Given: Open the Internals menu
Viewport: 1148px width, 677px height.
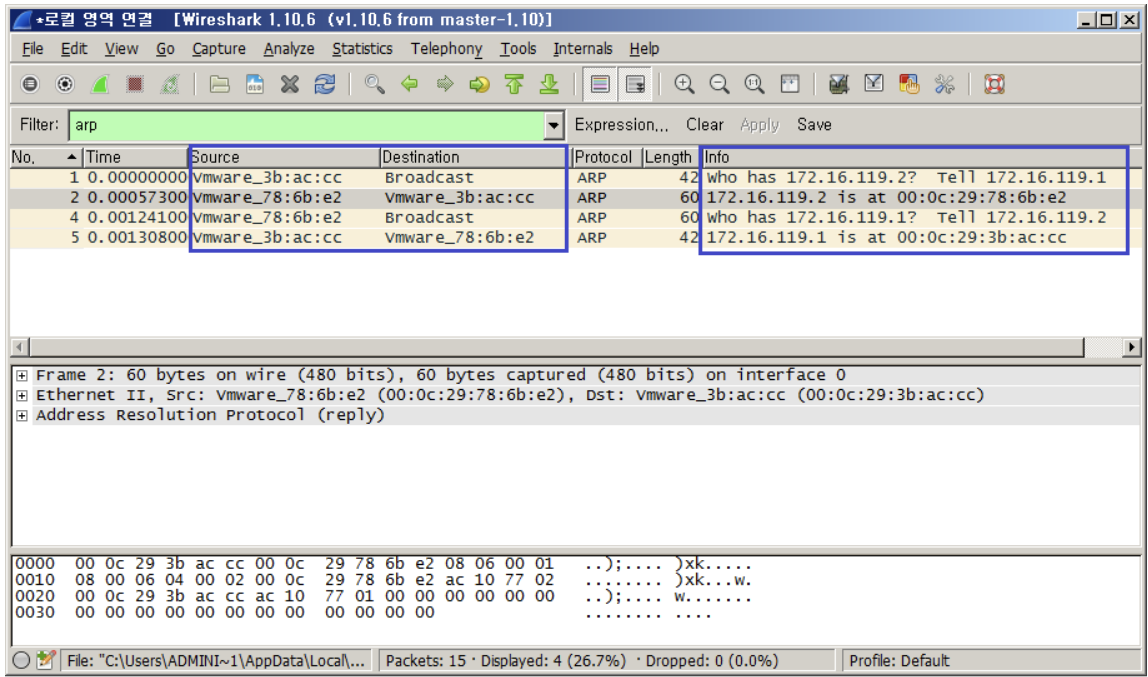Looking at the screenshot, I should pyautogui.click(x=583, y=49).
